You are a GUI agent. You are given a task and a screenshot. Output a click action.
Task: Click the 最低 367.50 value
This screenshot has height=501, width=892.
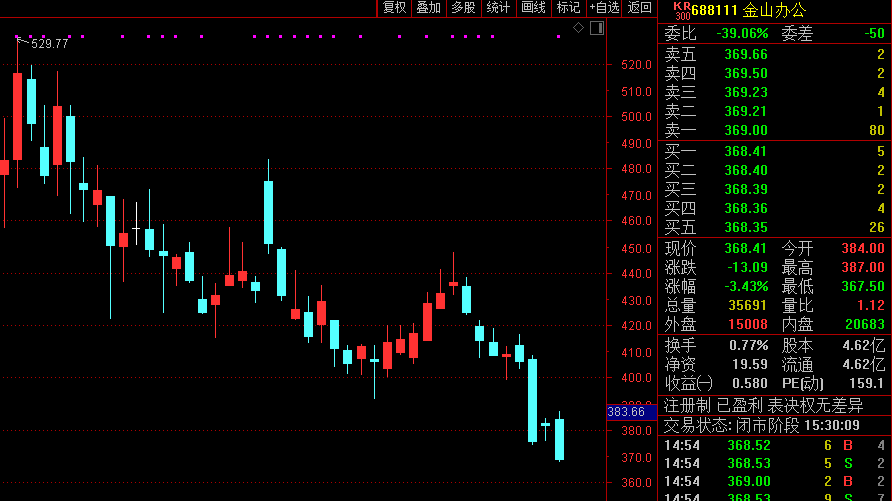pos(863,286)
